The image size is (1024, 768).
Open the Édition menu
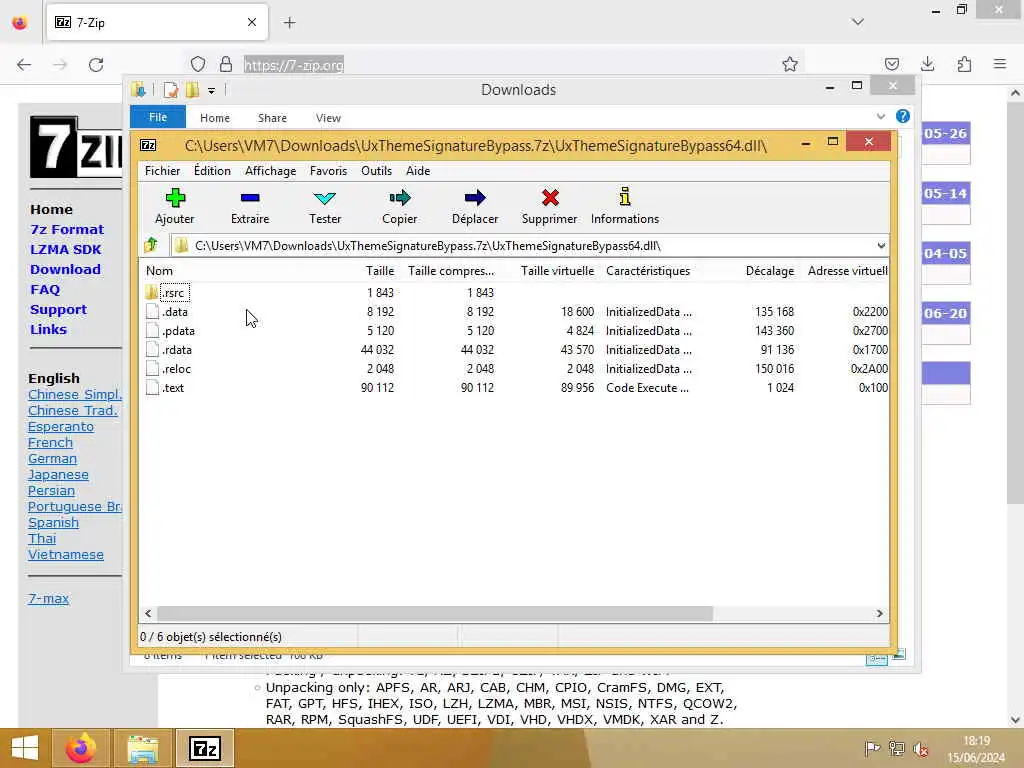[x=212, y=171]
